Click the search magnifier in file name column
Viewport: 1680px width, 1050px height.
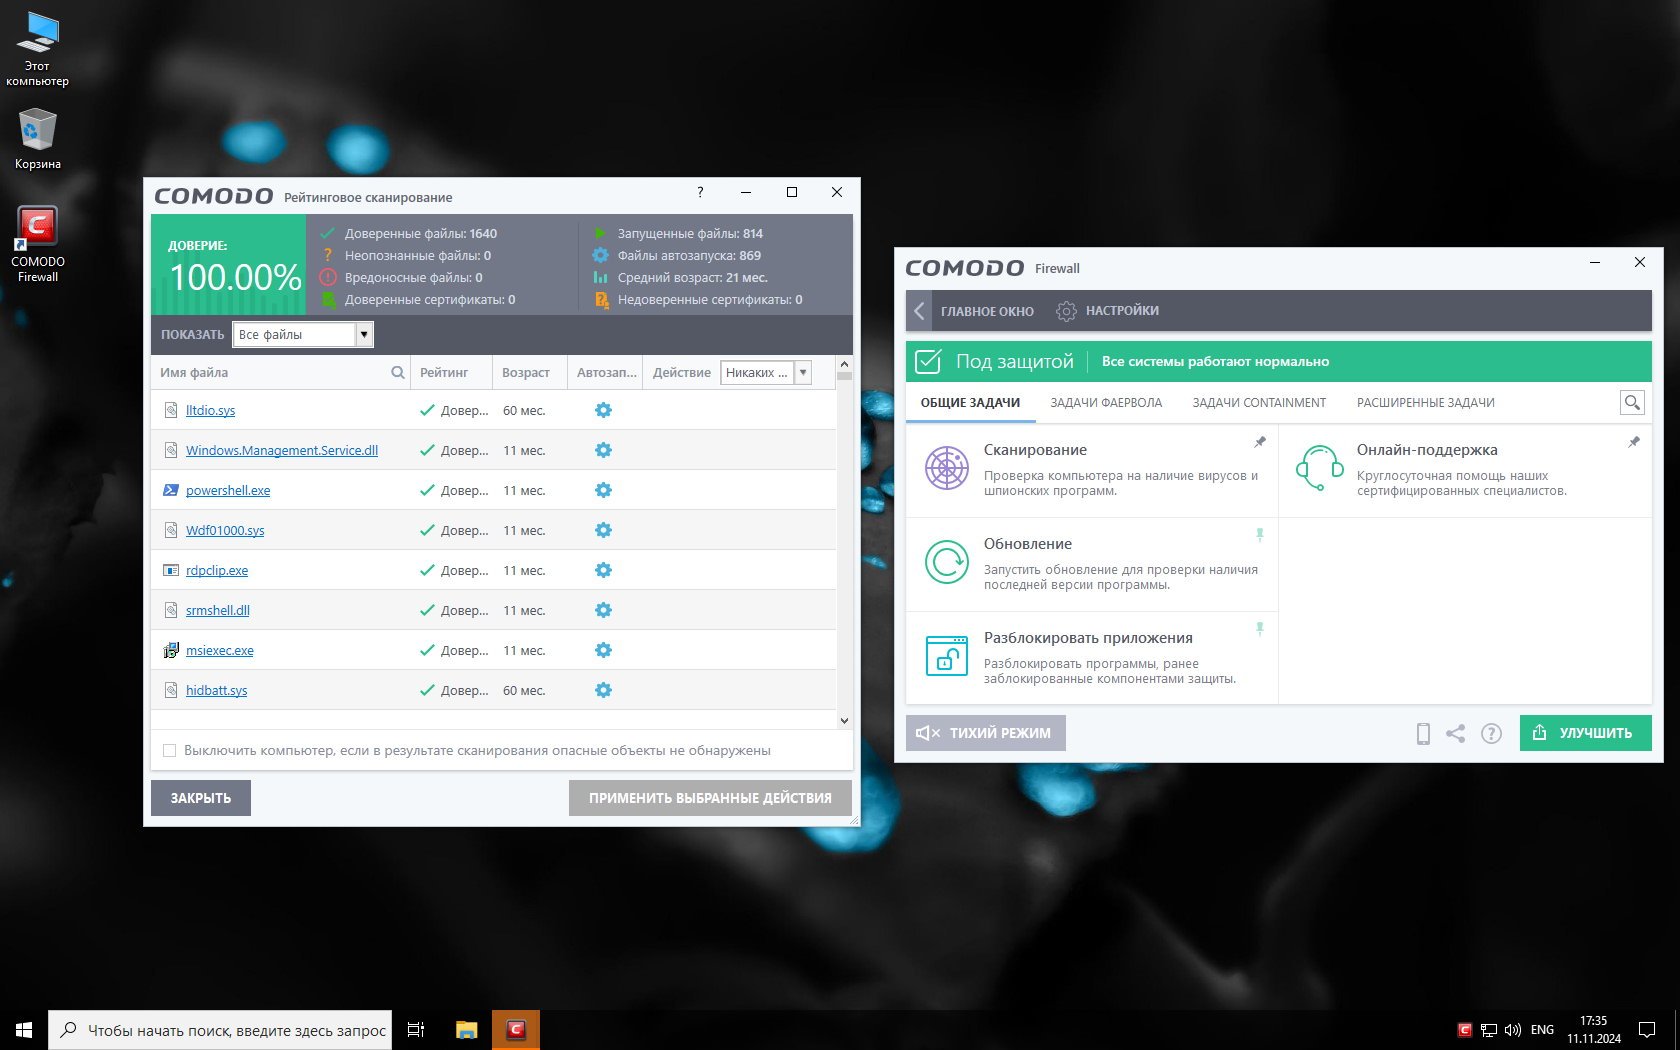398,373
